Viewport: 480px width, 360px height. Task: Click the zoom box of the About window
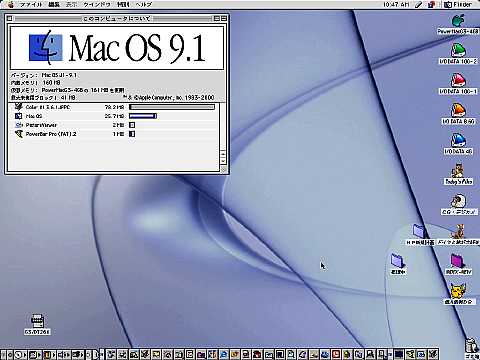(x=216, y=18)
